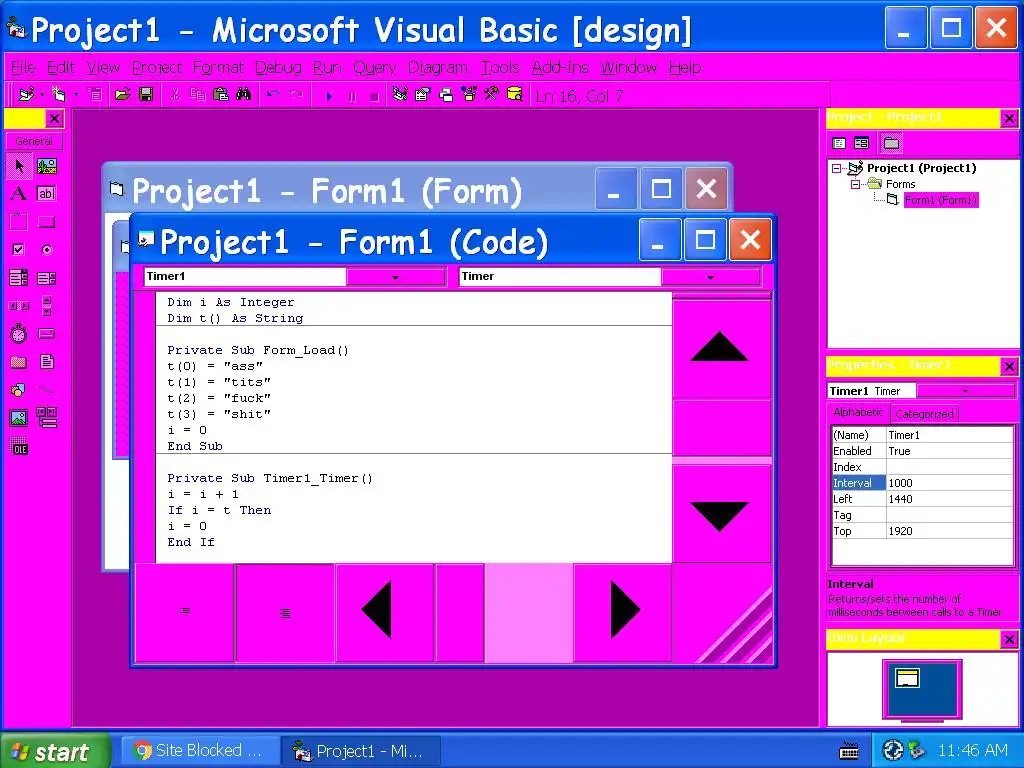The height and width of the screenshot is (768, 1024).
Task: Open the Timer procedure dropdown in the code window
Action: [711, 277]
